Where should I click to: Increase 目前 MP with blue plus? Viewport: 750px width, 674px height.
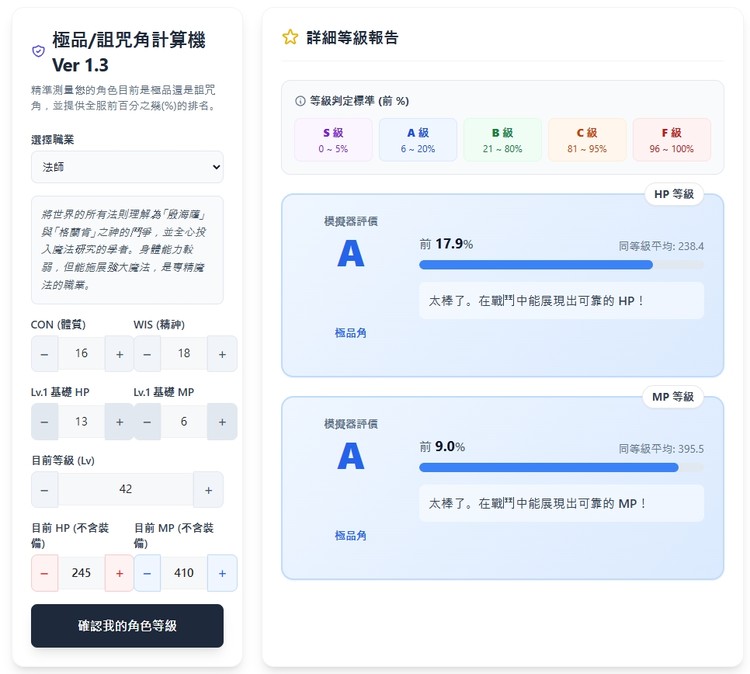pos(222,573)
